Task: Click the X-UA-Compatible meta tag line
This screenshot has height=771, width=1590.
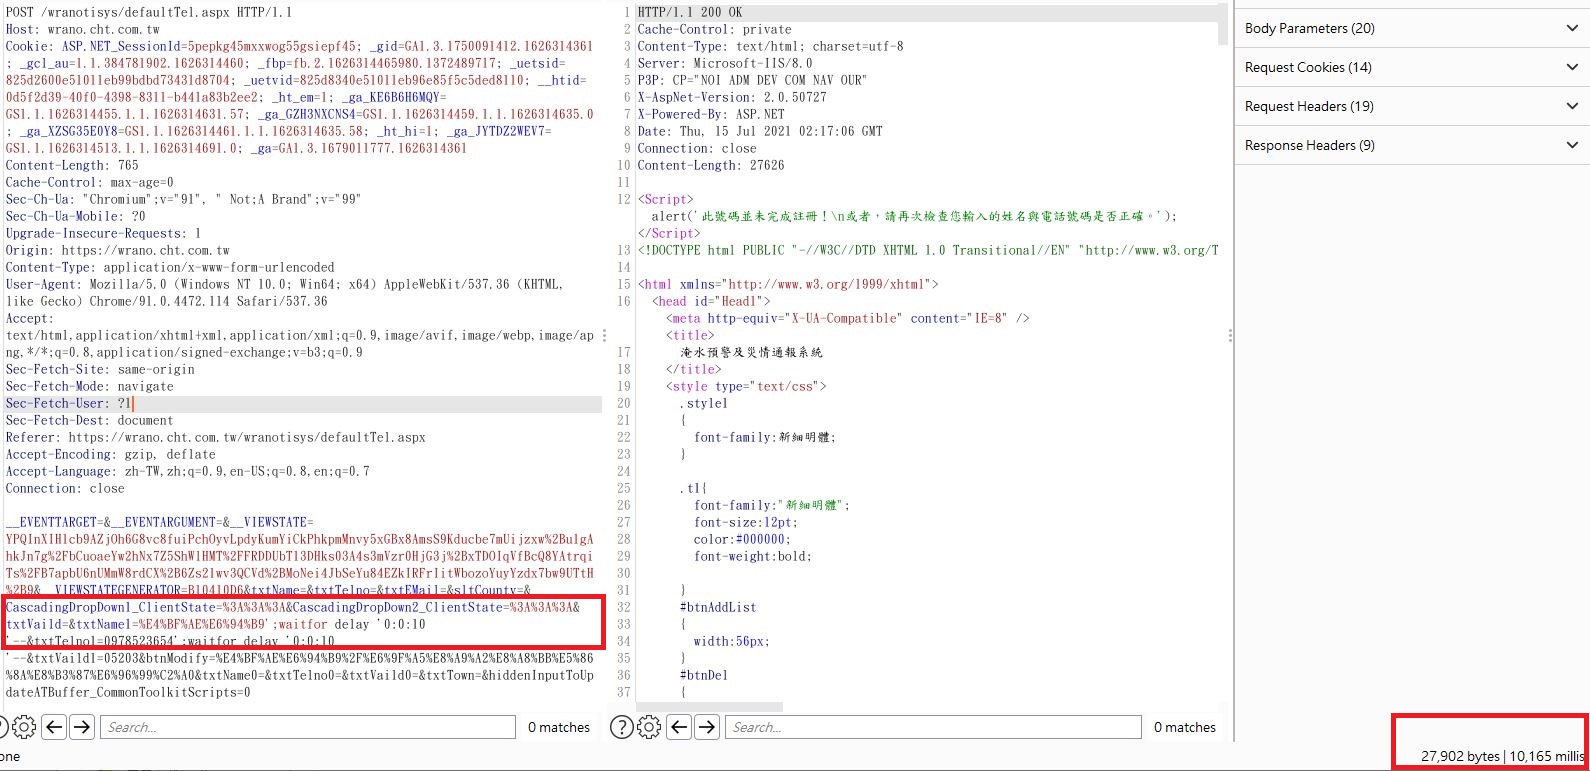Action: click(847, 318)
